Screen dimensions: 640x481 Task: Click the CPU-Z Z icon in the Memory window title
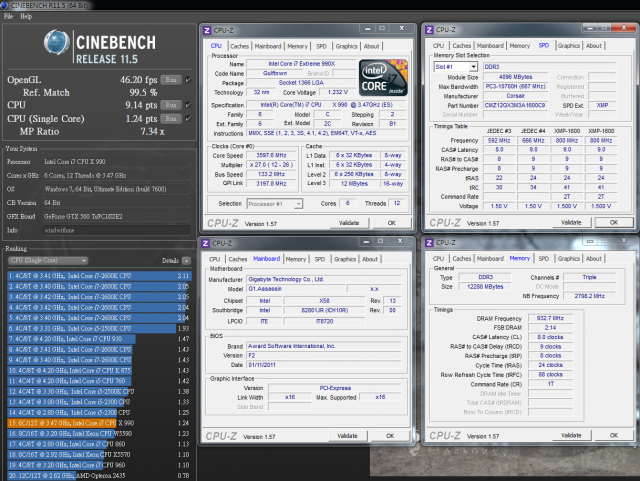[429, 243]
